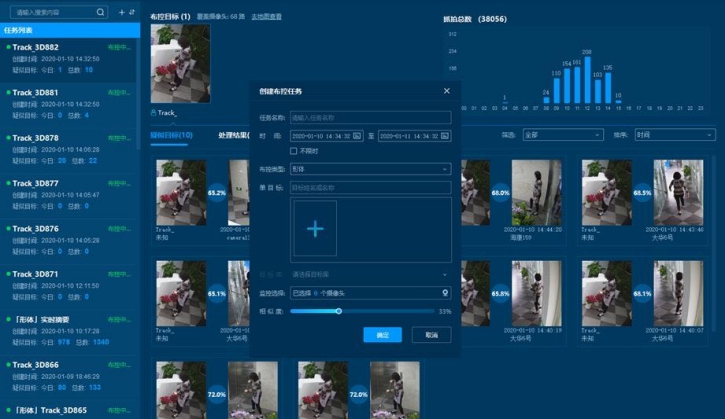725x419 pixels.
Task: Open the 排序 sort dropdown
Action: pyautogui.click(x=674, y=134)
